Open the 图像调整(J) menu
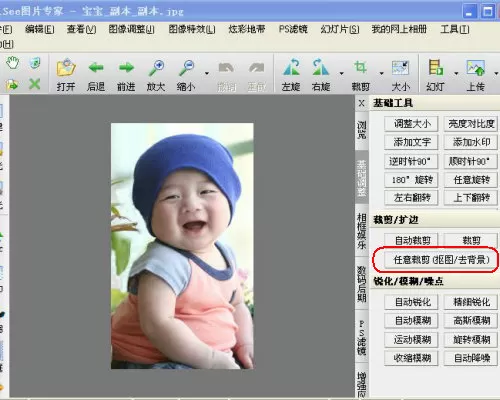Image resolution: width=500 pixels, height=400 pixels. pos(131,30)
